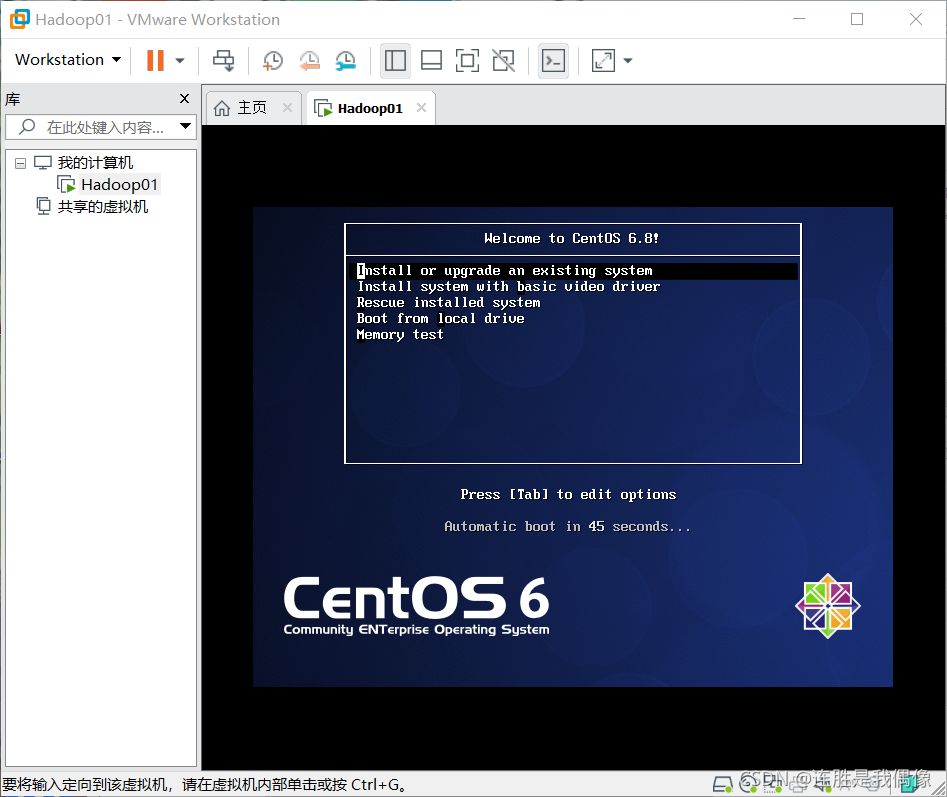Collapse the 我的计算机 tree node
Viewport: 947px width, 797px height.
(21, 163)
